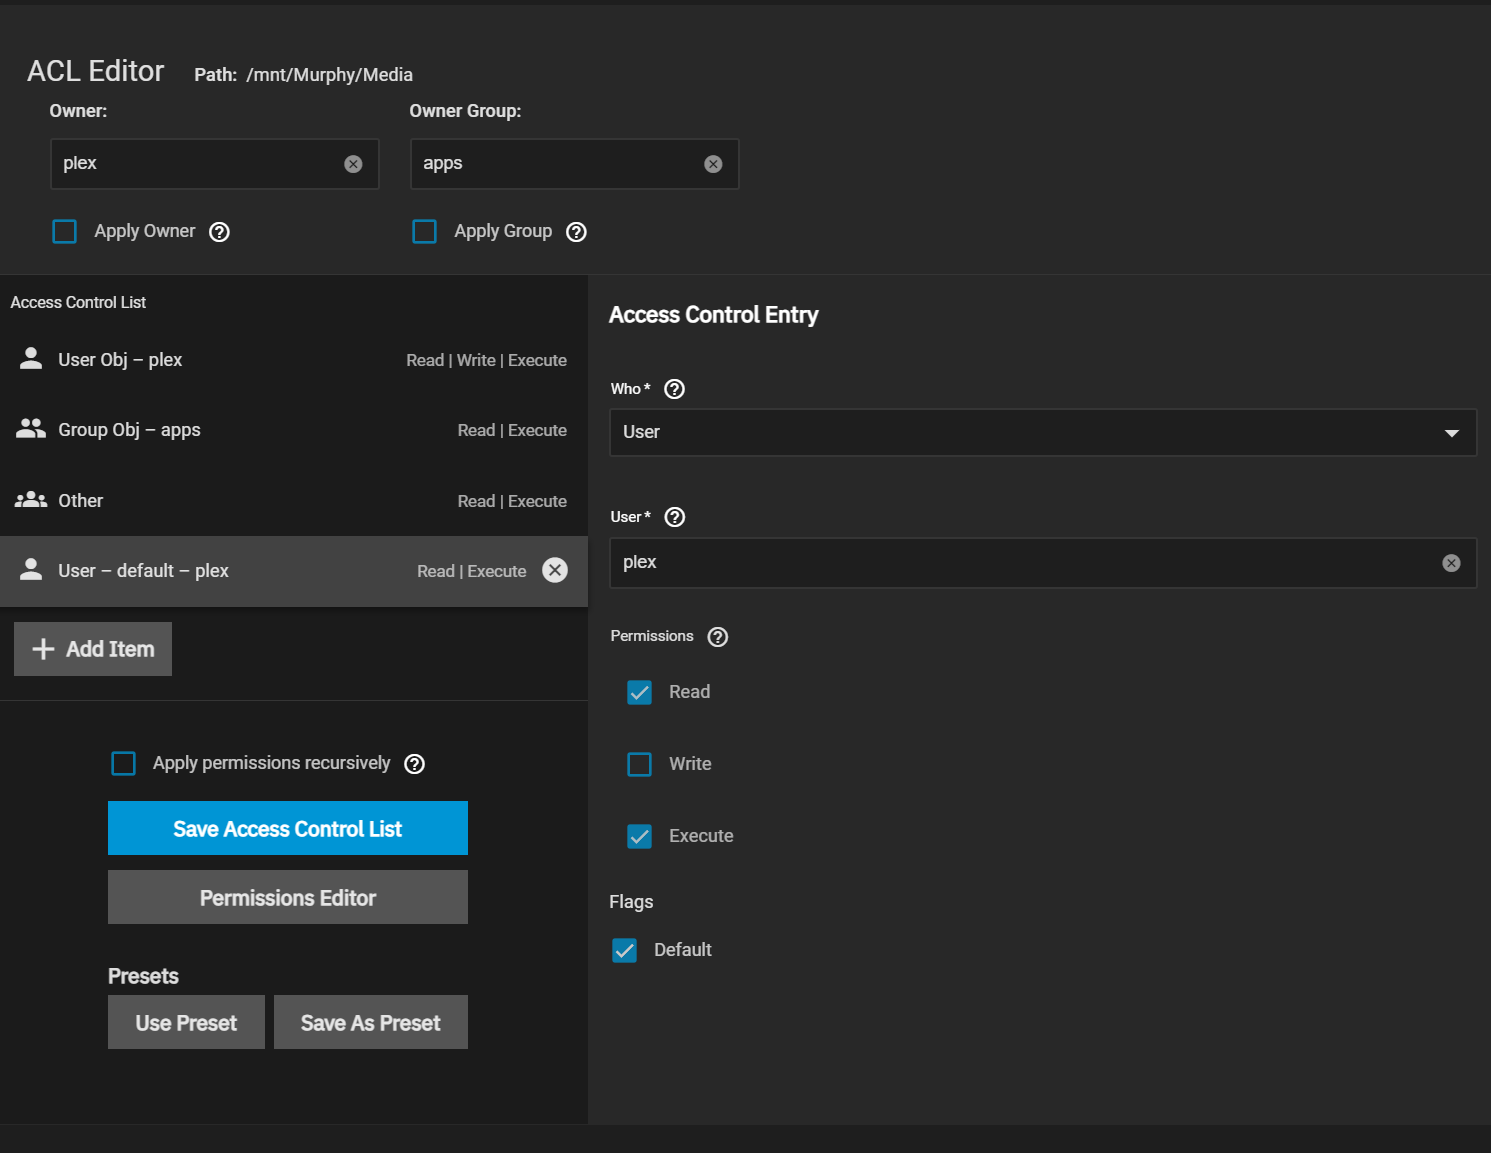1491x1153 pixels.
Task: Click the plus icon on Add Item
Action: coord(43,649)
